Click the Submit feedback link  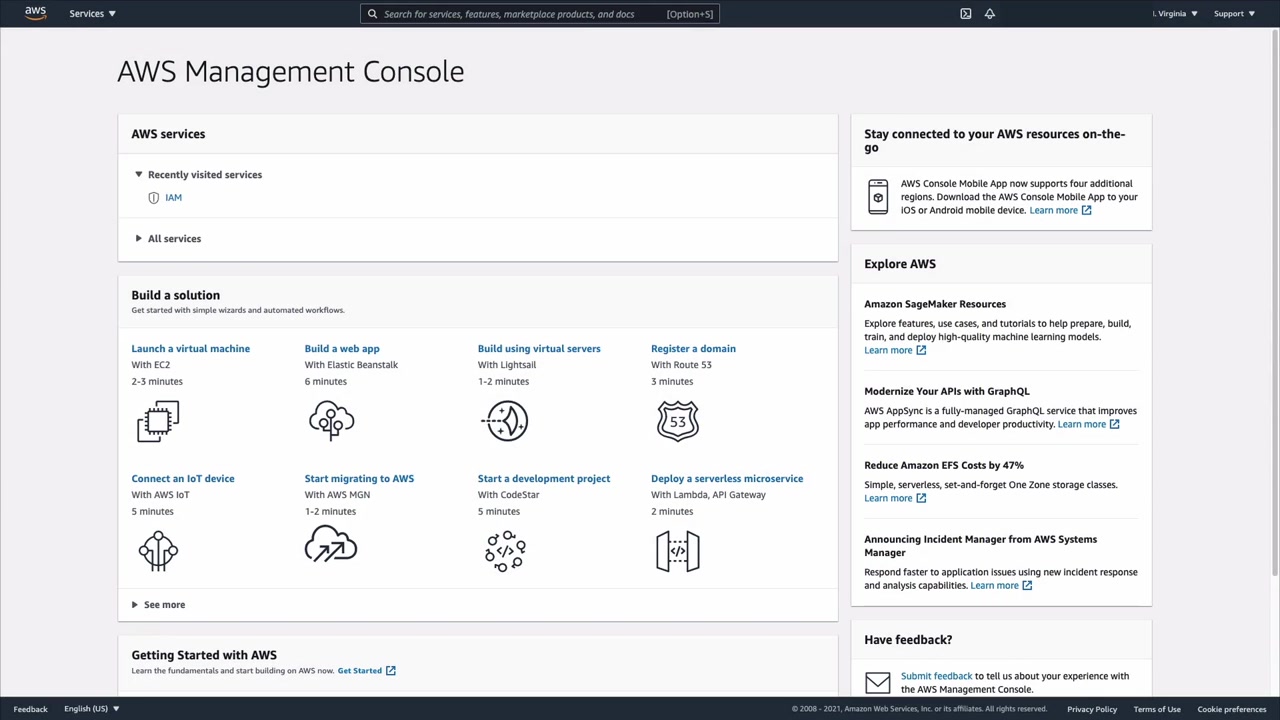pyautogui.click(x=936, y=676)
